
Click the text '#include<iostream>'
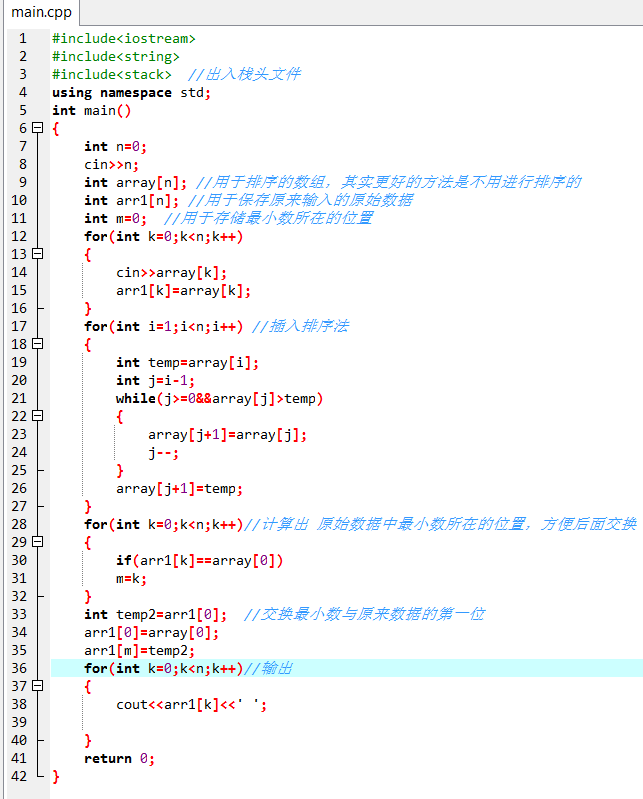pos(124,39)
